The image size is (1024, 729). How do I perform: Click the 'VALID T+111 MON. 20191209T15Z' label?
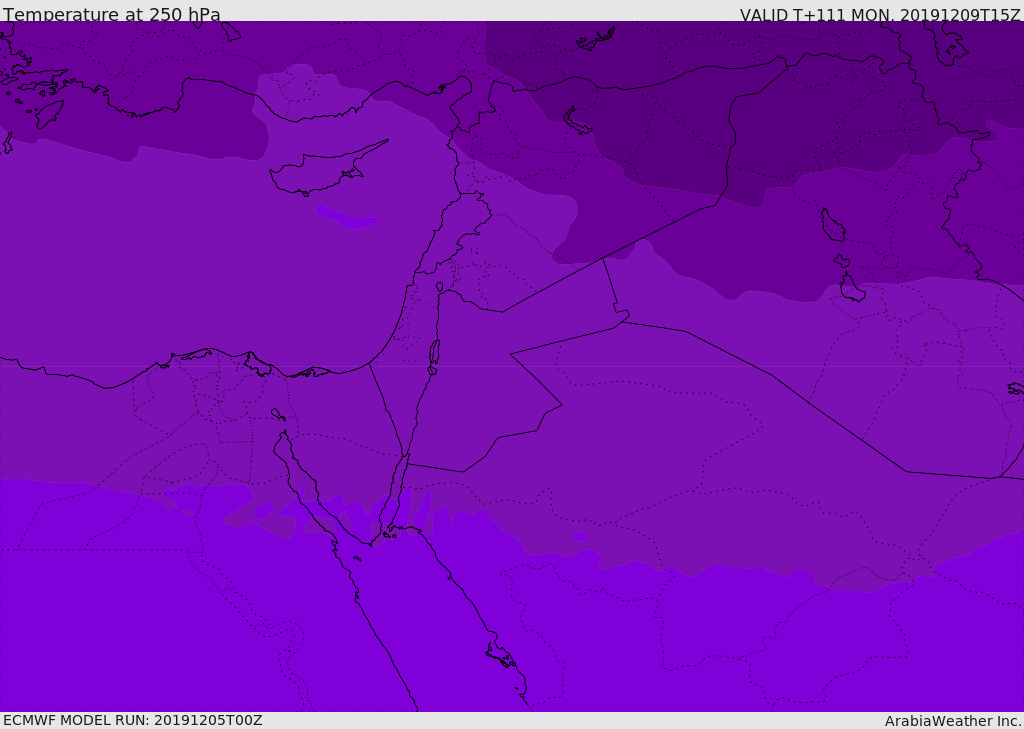coord(880,14)
